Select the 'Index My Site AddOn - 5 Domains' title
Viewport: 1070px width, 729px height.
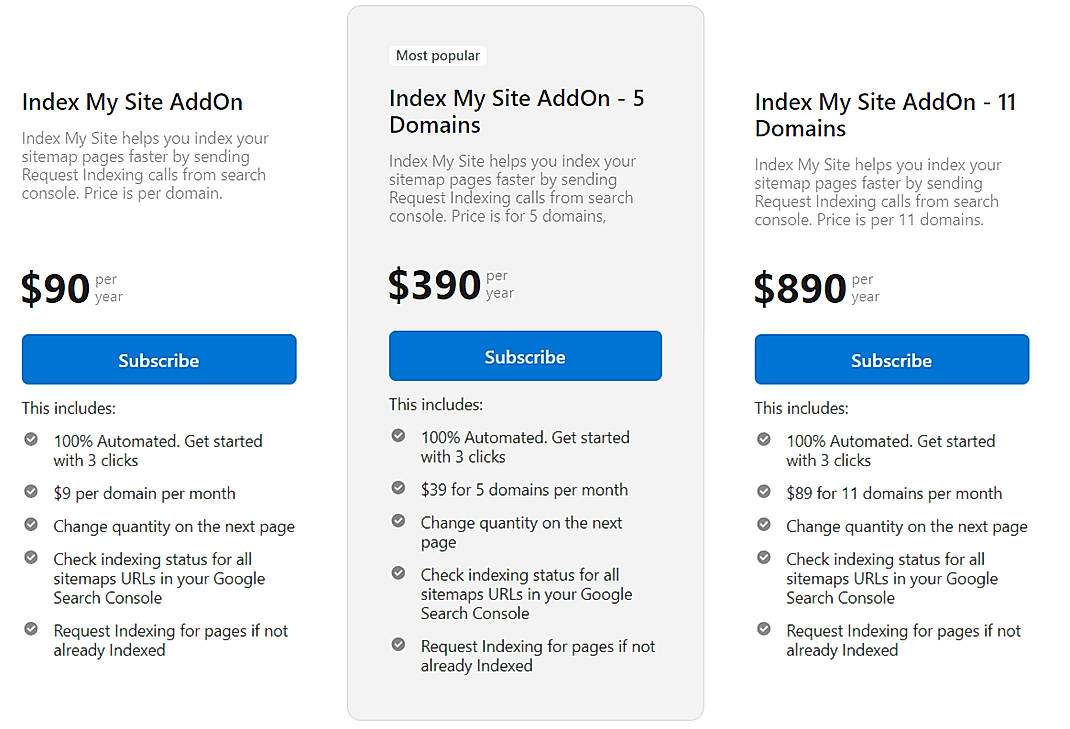click(x=516, y=111)
